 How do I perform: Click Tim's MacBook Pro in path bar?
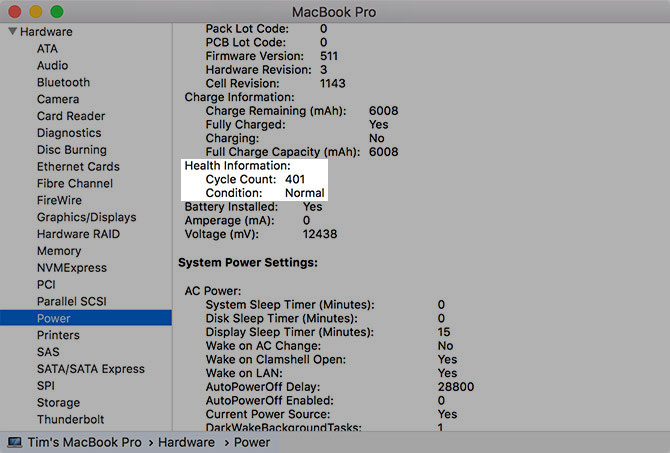pos(84,442)
